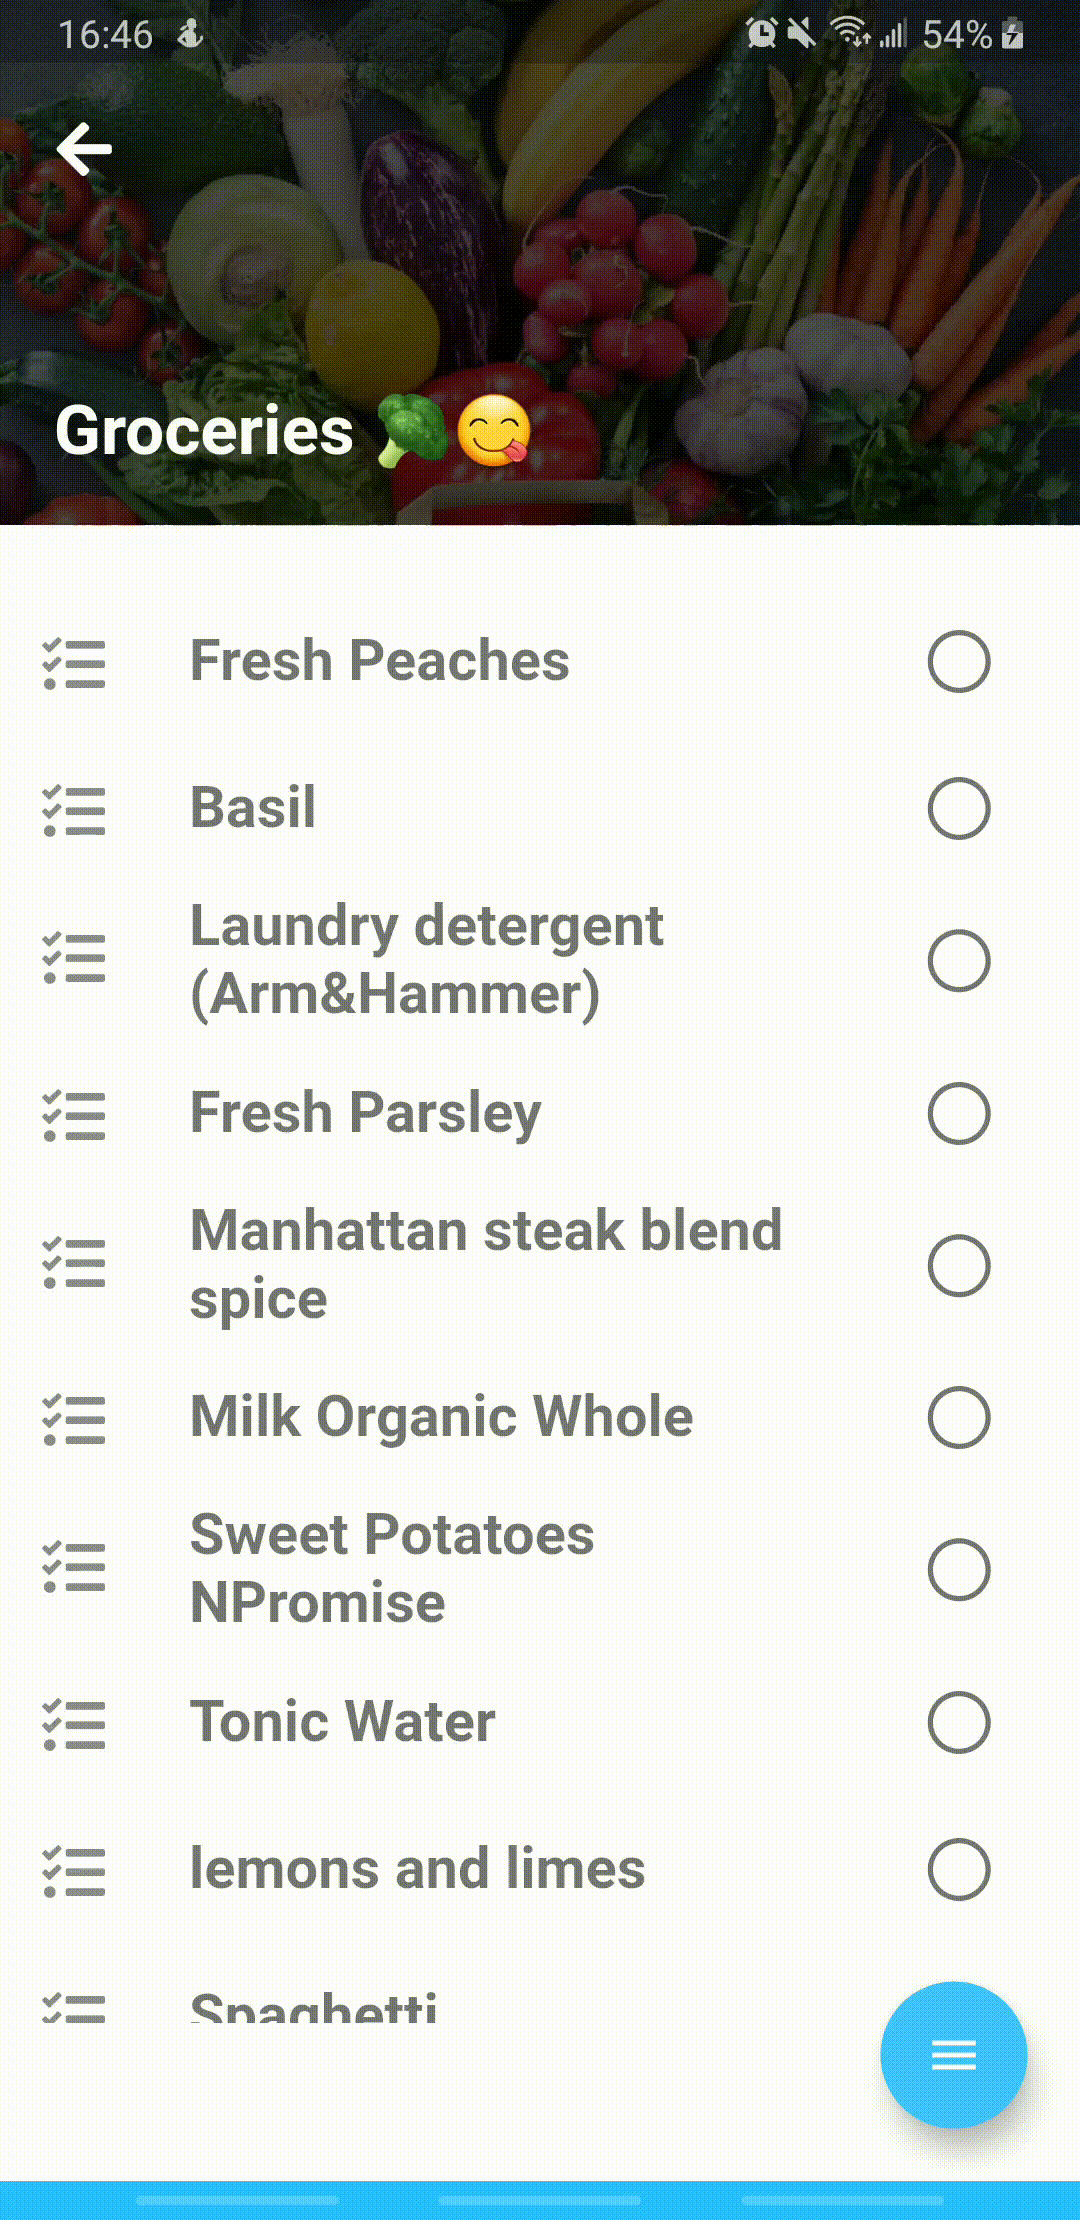Viewport: 1080px width, 2220px height.
Task: Tap checklist icon beside Basil
Action: click(74, 810)
